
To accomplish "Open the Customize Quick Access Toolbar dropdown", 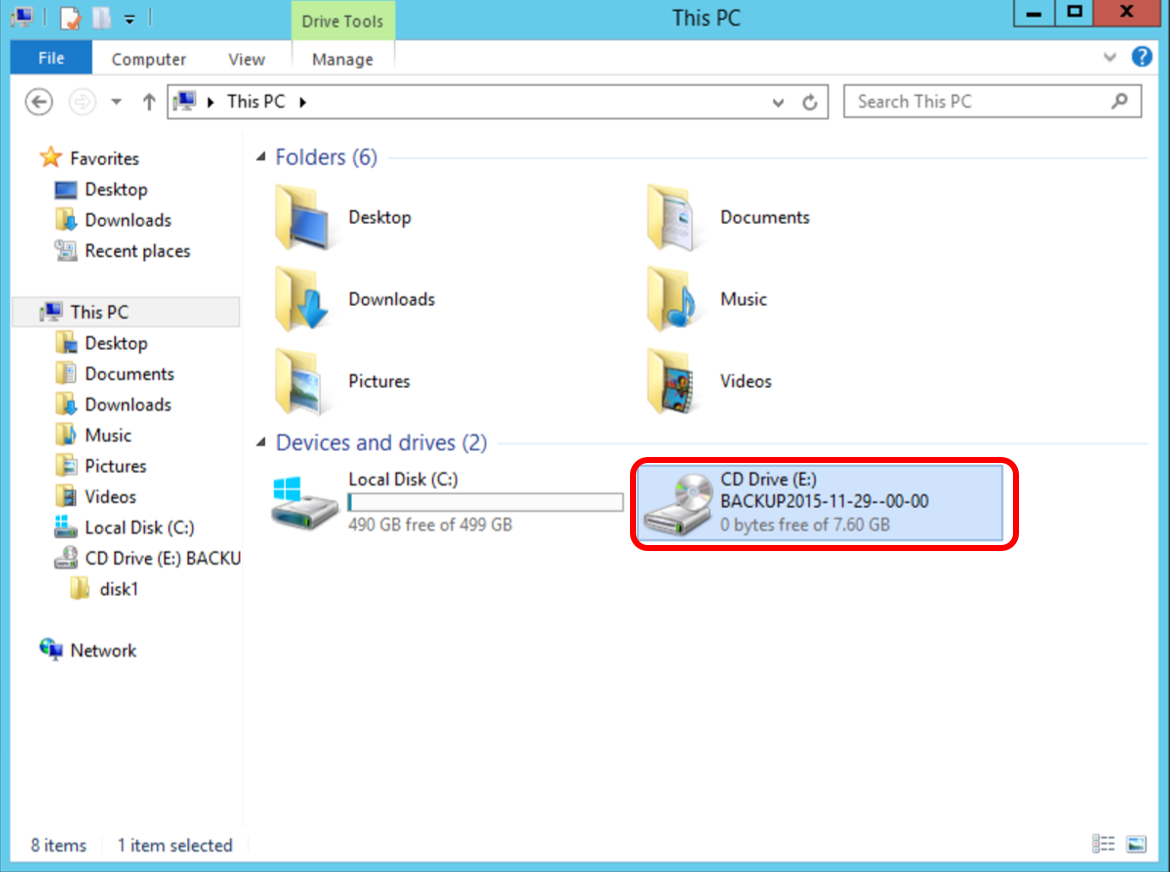I will click(130, 19).
